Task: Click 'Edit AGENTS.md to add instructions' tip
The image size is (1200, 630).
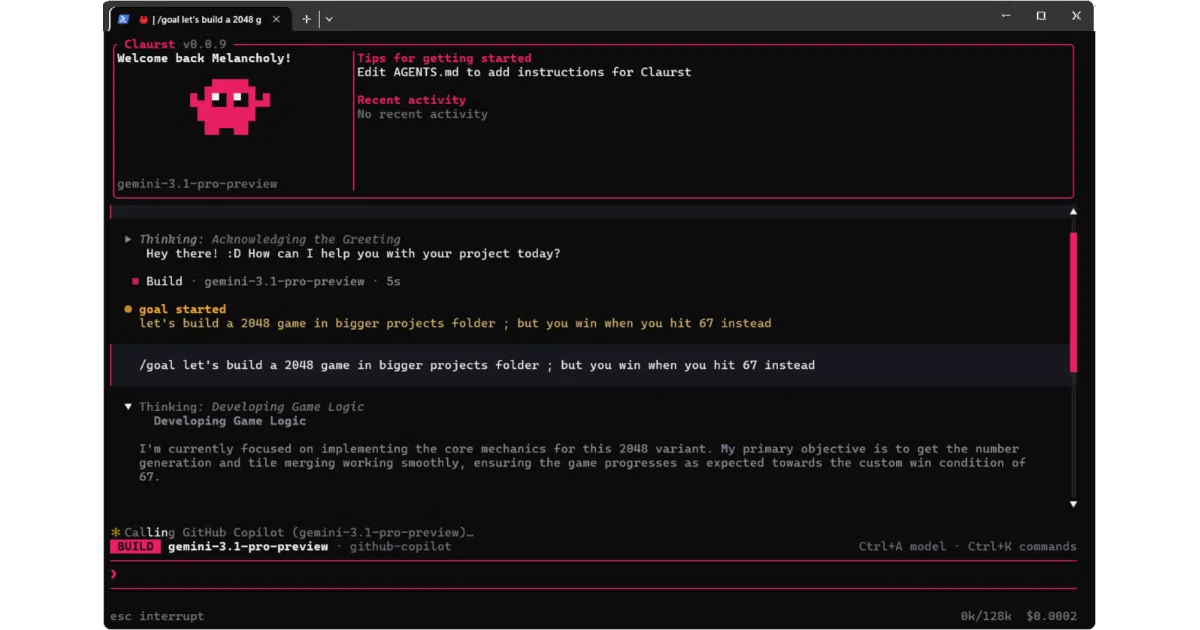Action: point(524,72)
